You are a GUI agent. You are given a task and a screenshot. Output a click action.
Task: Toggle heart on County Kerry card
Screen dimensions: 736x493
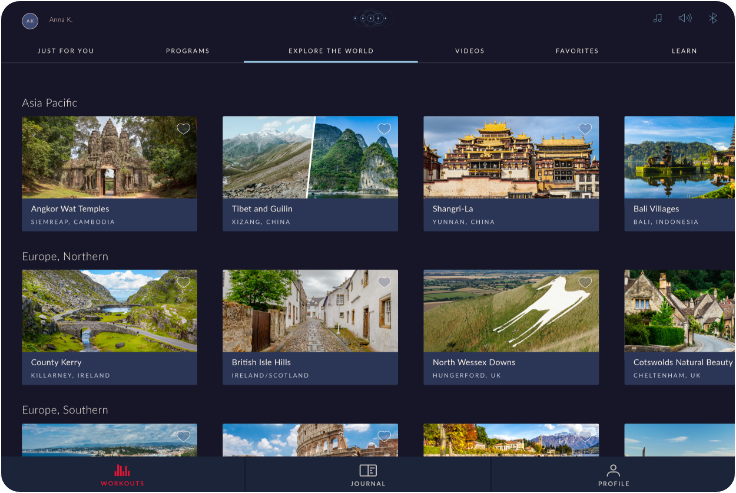(x=183, y=283)
